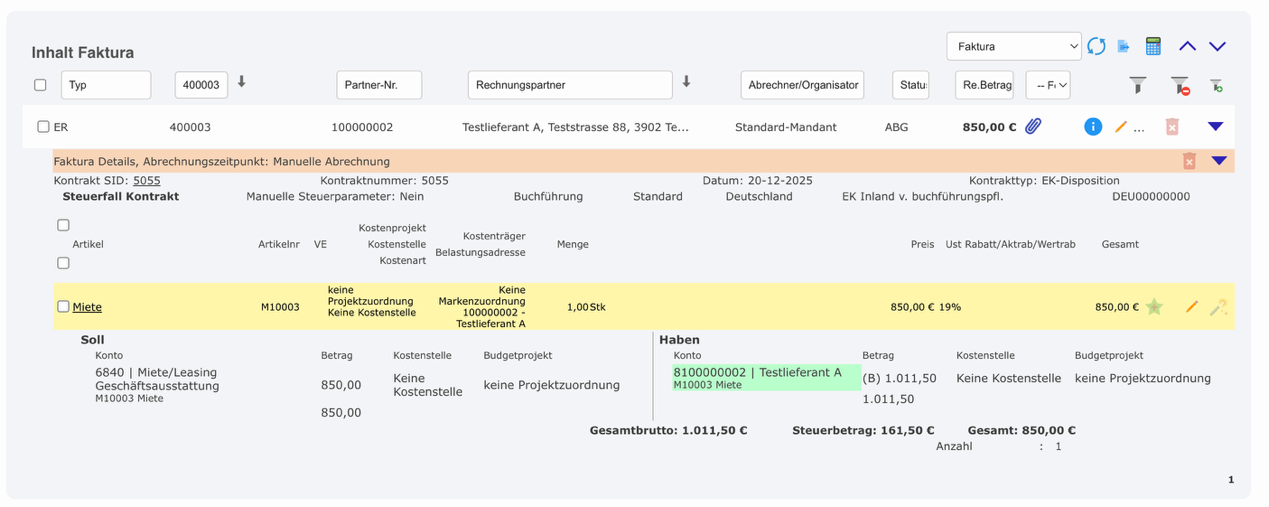The width and height of the screenshot is (1269, 507).
Task: Apply filter with plain funnel icon
Action: coord(1138,86)
